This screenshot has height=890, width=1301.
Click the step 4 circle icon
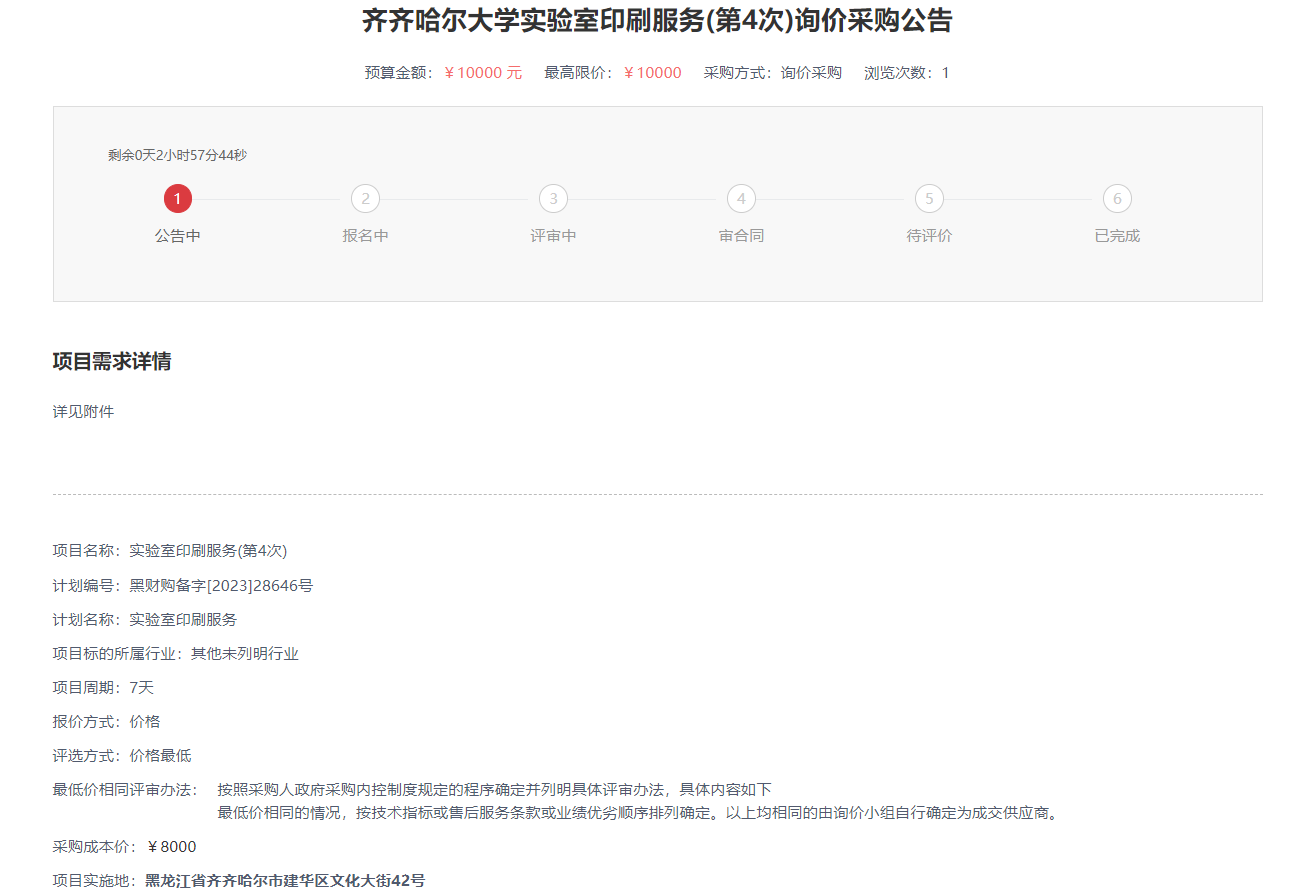[741, 199]
